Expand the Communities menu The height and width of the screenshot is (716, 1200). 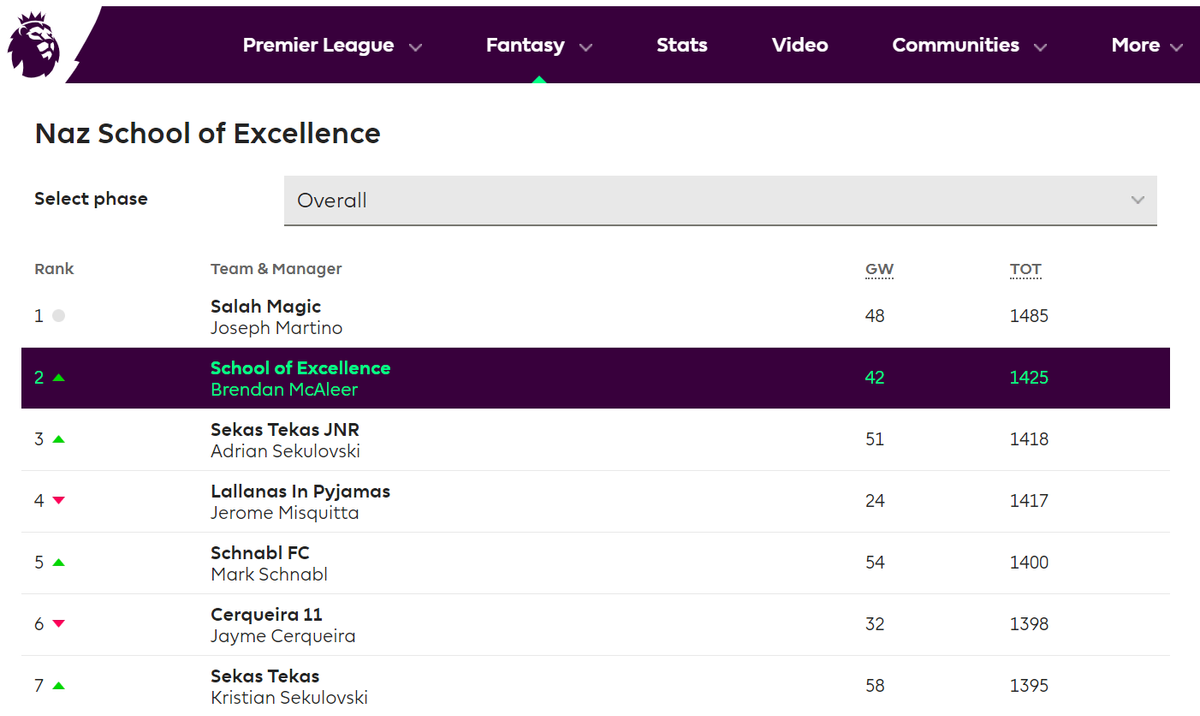tap(968, 46)
